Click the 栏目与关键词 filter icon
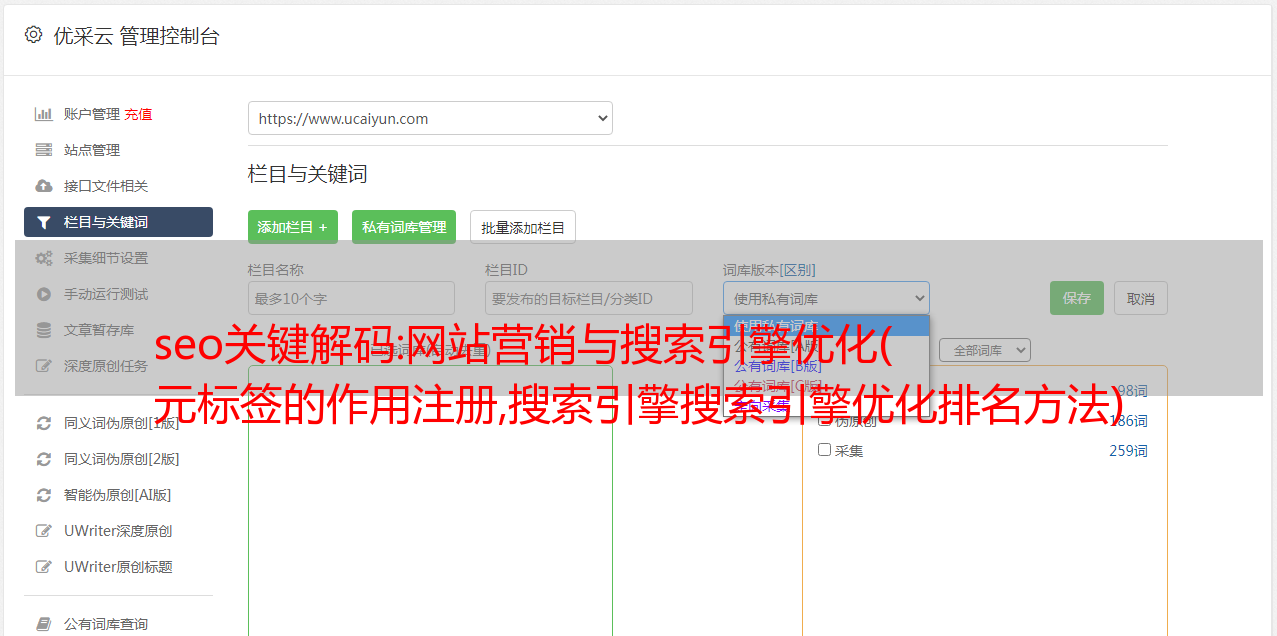The image size is (1277, 636). 44,222
